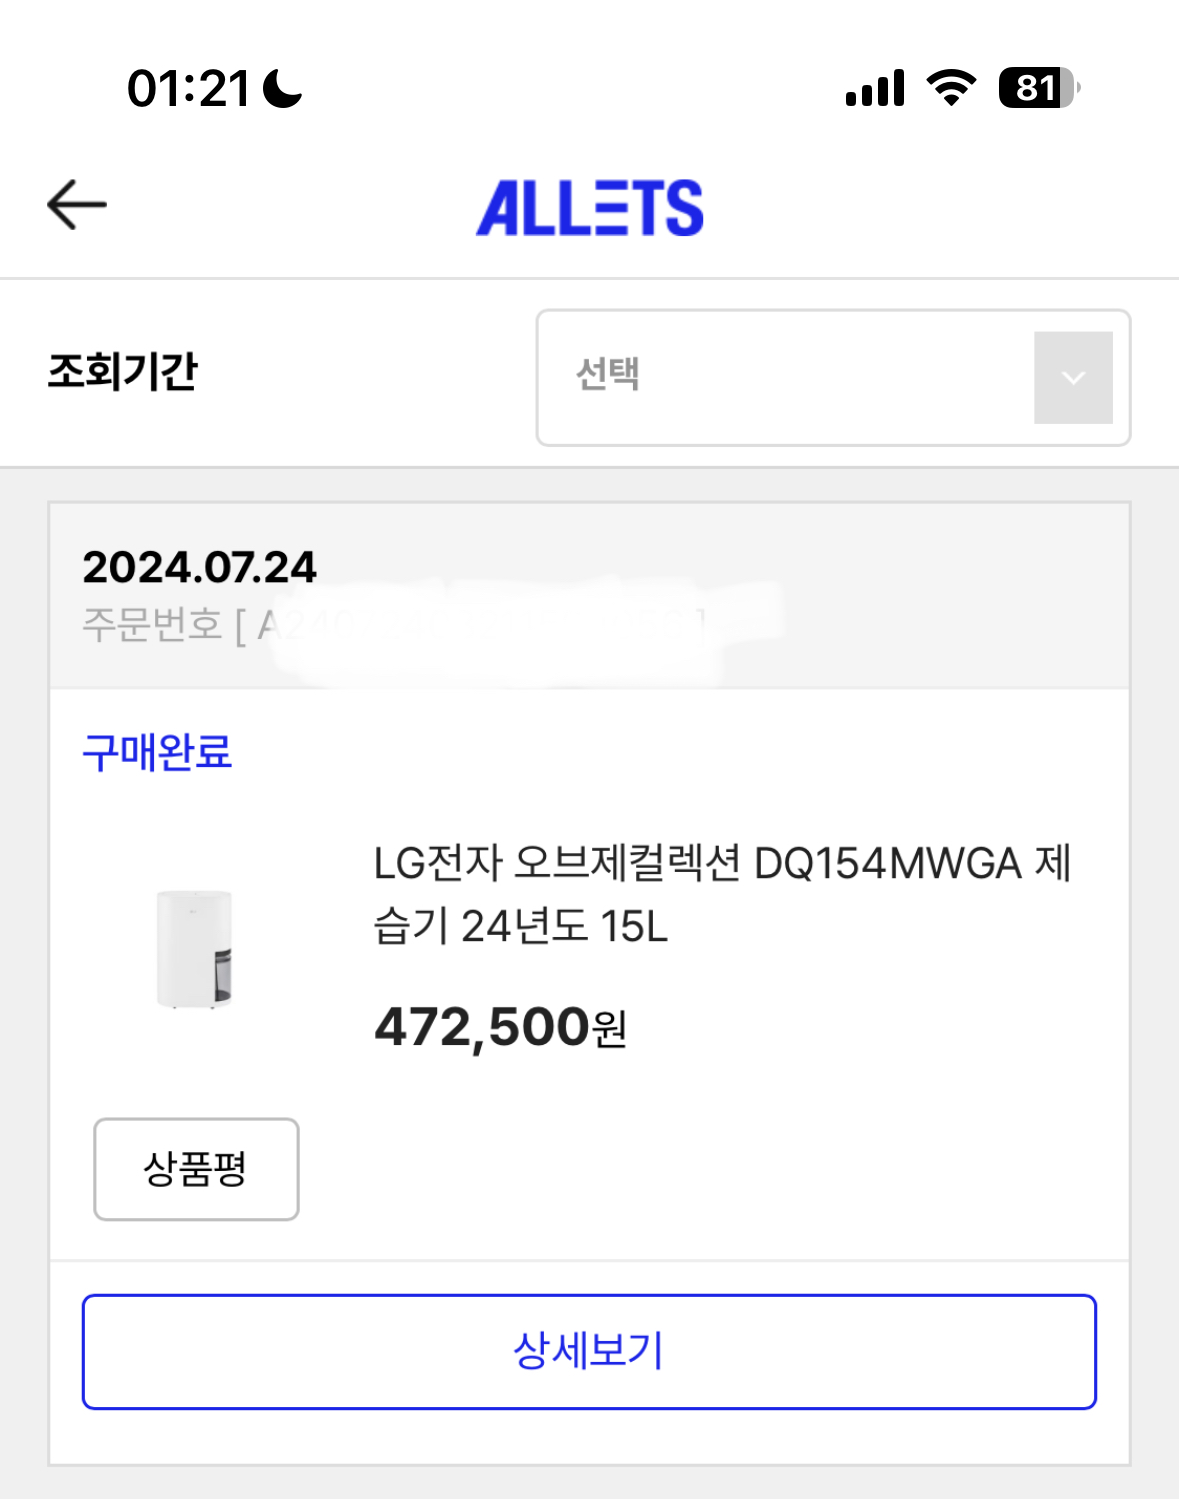The width and height of the screenshot is (1179, 1499).
Task: Tap the 주문번호 order number line
Action: (390, 626)
